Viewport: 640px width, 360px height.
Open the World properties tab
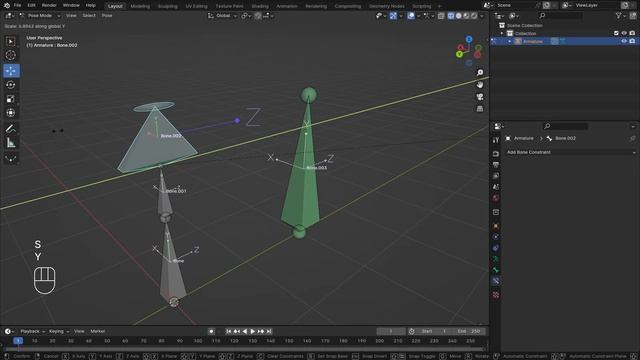[496, 198]
